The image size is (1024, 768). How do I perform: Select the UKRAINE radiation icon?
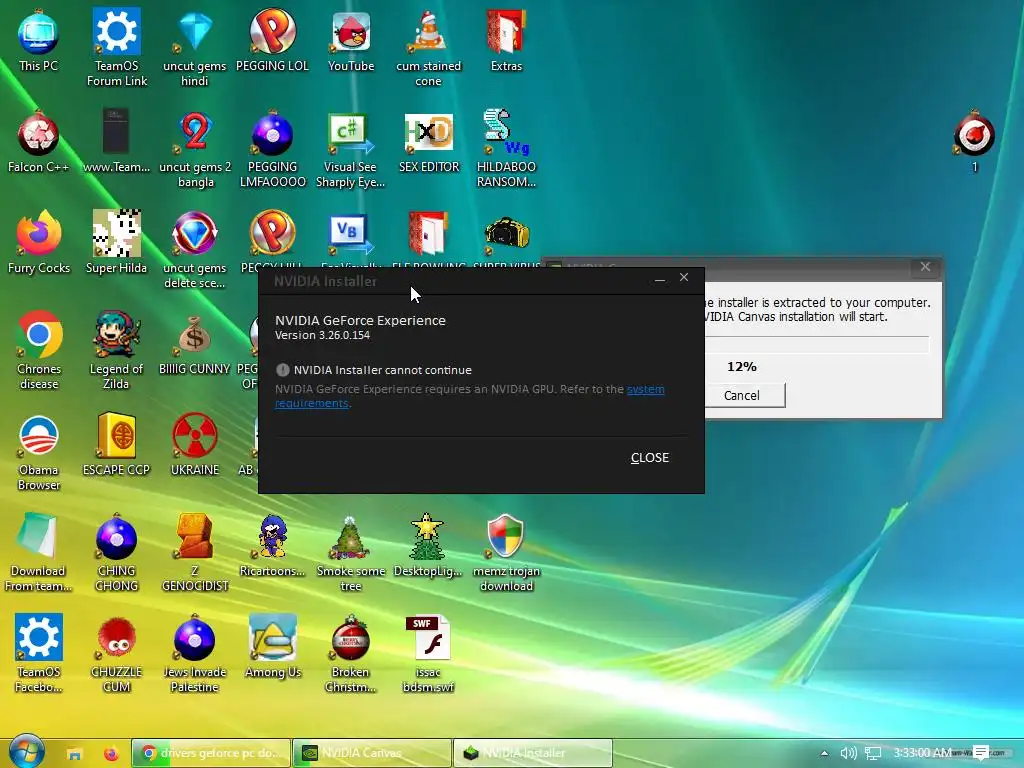[195, 445]
